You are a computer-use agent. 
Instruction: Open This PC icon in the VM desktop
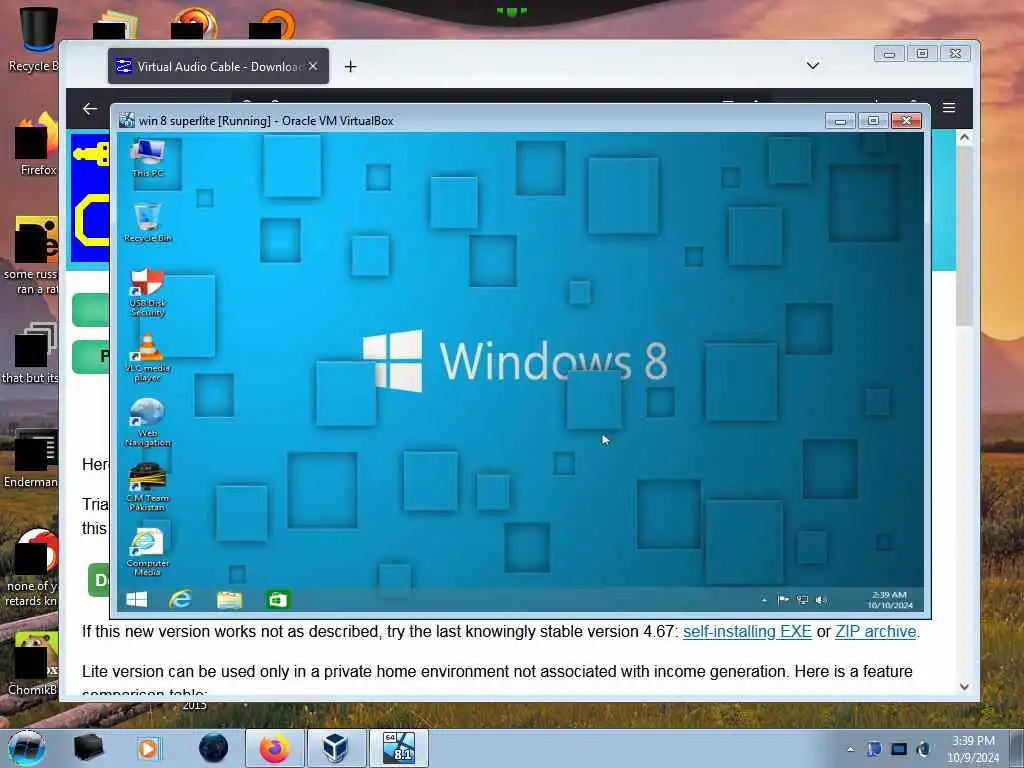(x=148, y=158)
